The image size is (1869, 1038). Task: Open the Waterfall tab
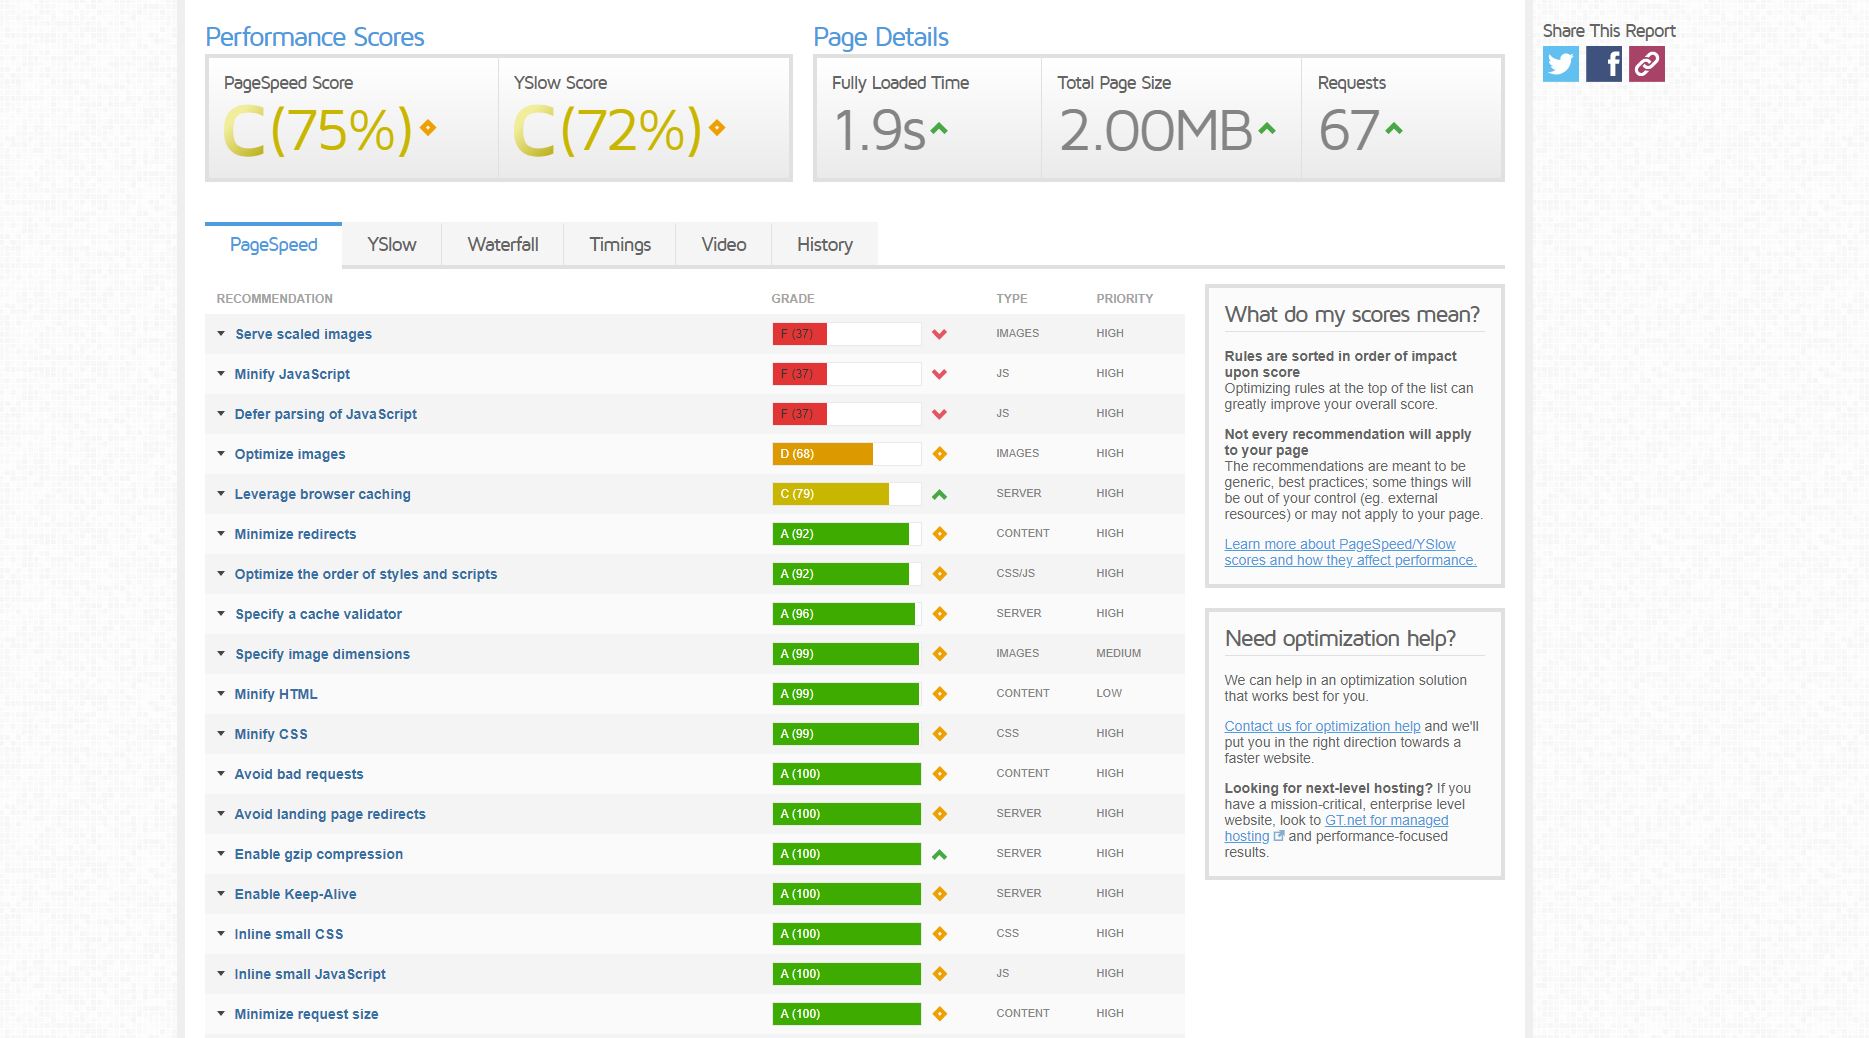coord(503,245)
